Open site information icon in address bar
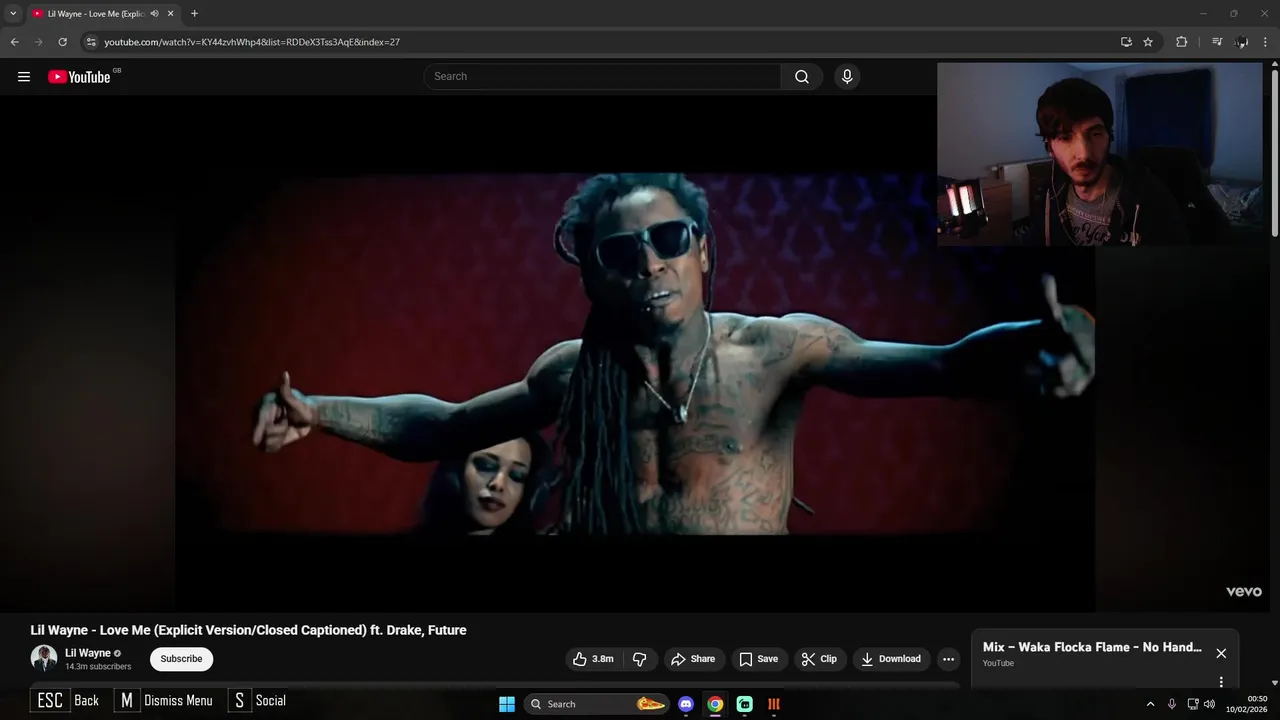This screenshot has height=720, width=1280. pos(91,42)
